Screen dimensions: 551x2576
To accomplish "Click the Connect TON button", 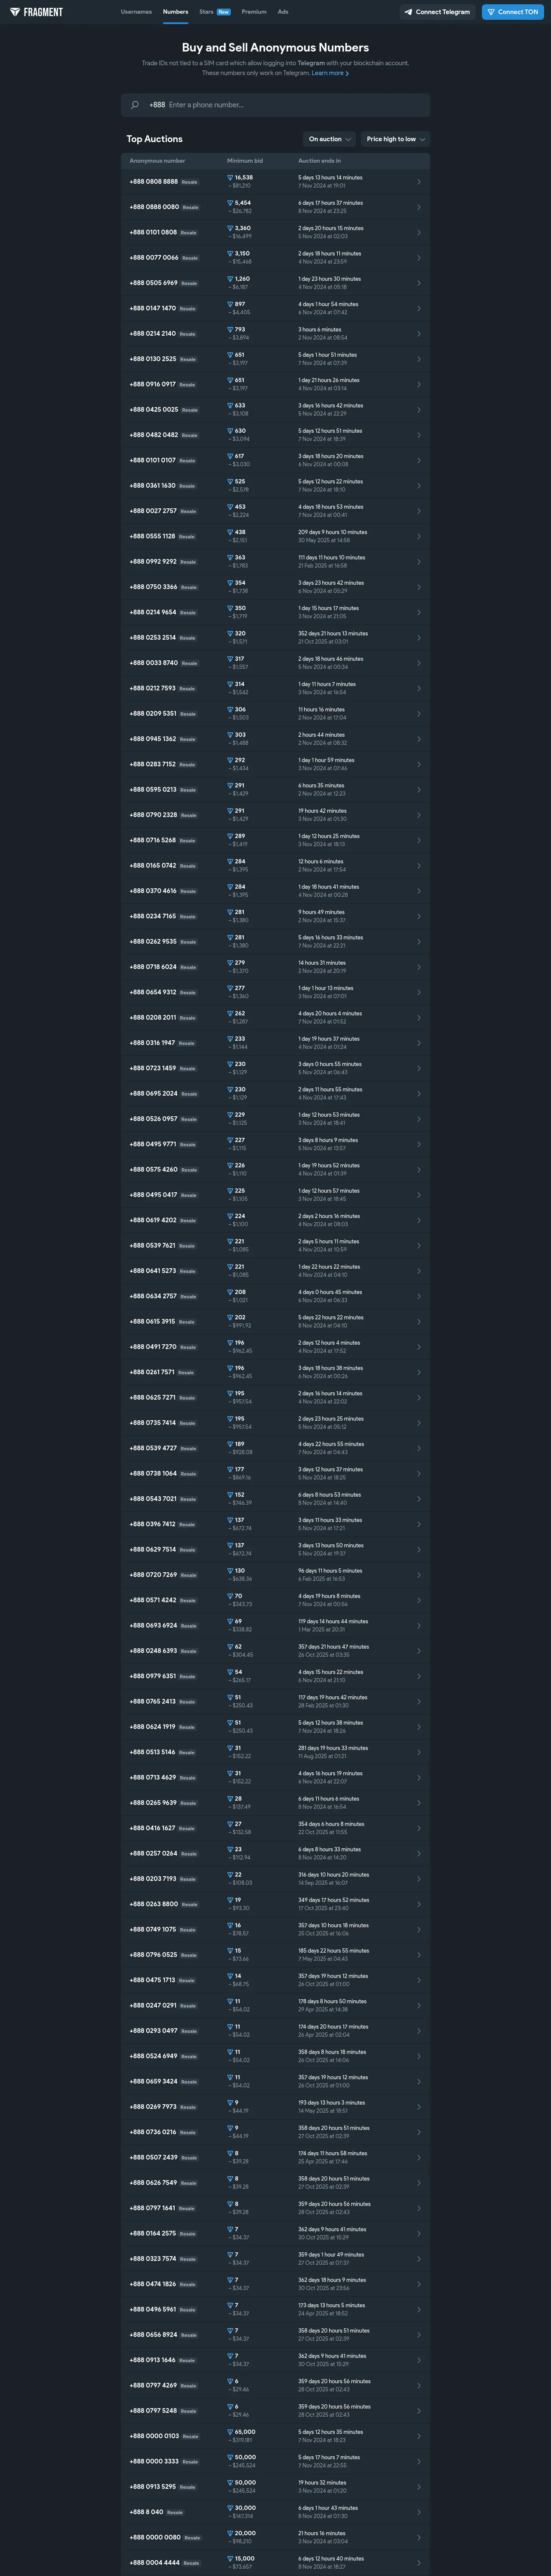I will 513,12.
